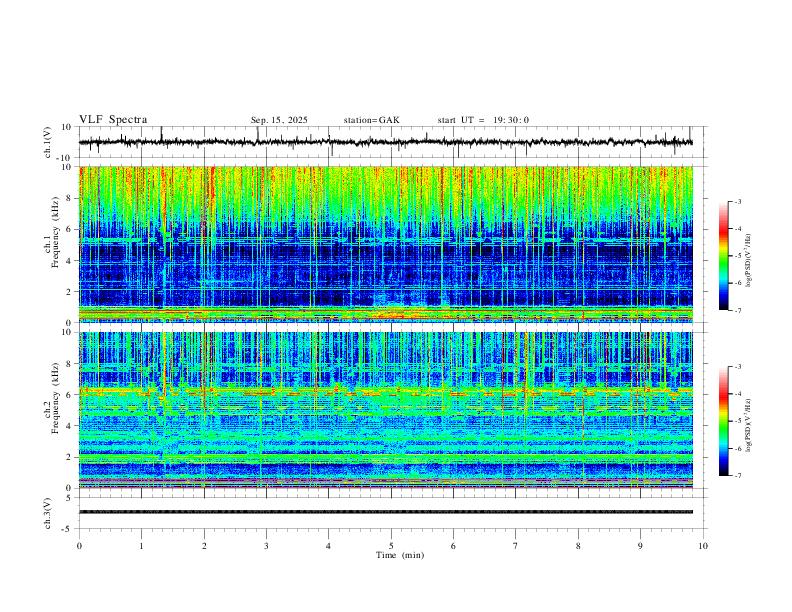
Task: Click time-axis tick label "9"
Action: coord(640,546)
